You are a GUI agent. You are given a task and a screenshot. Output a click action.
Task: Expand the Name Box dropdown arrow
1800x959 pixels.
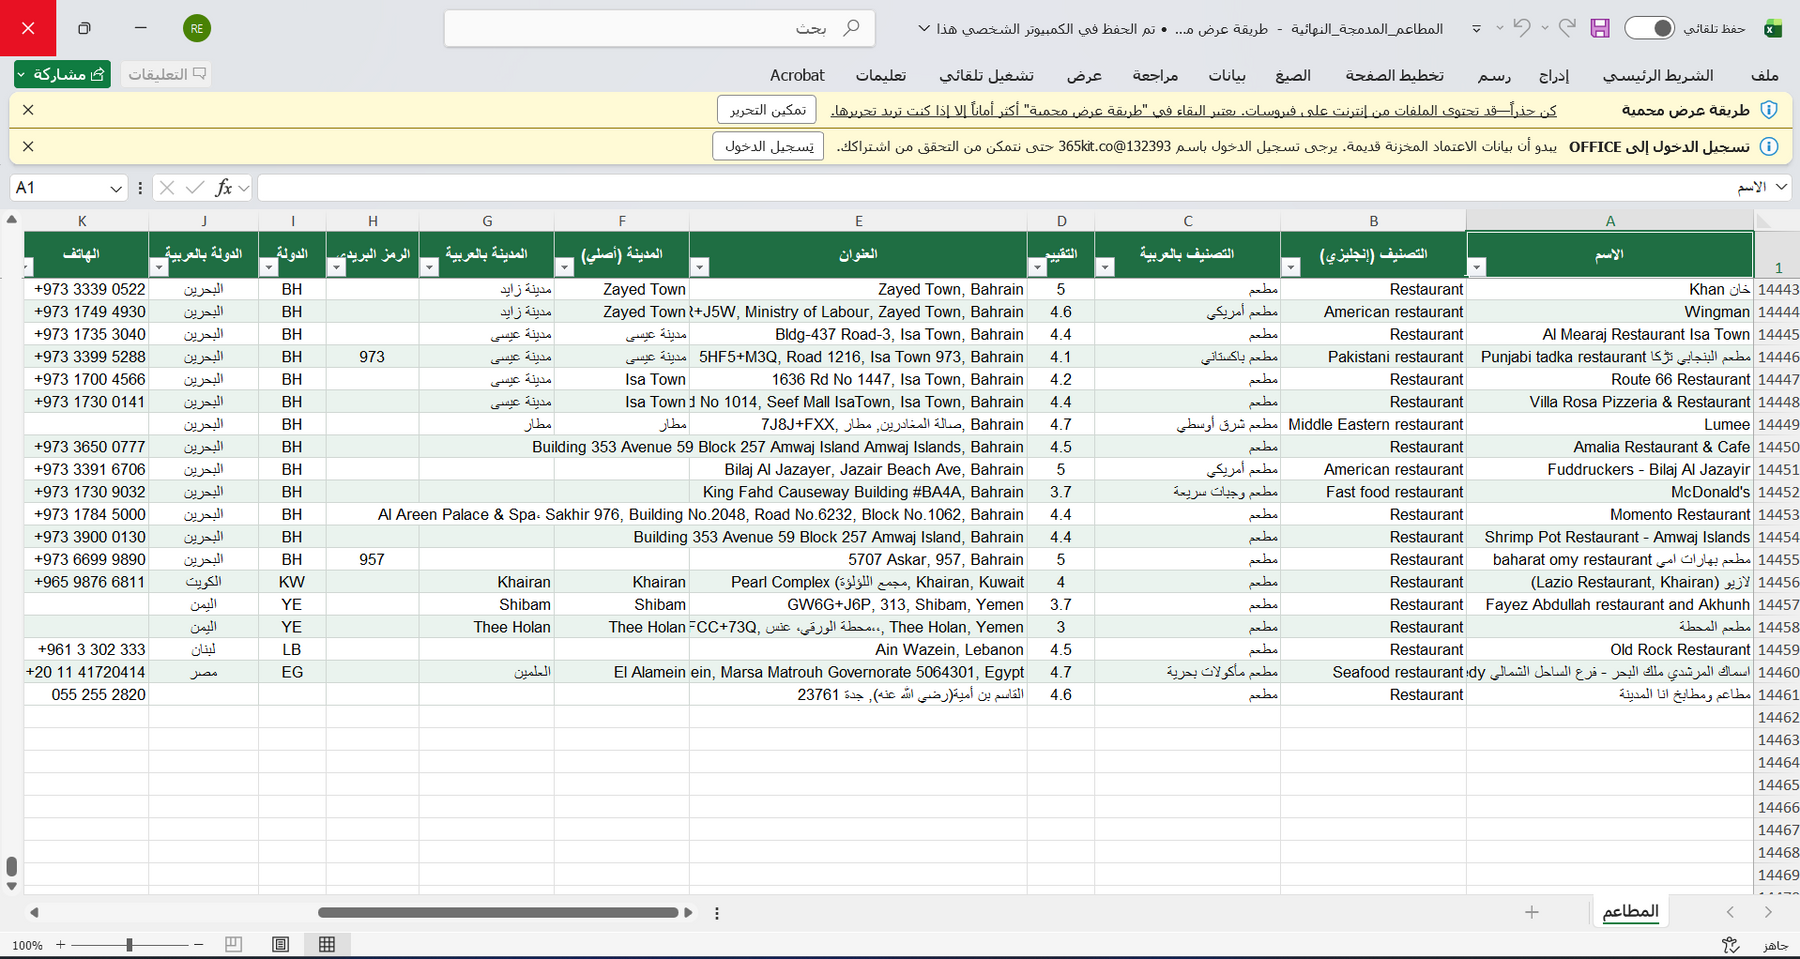[x=116, y=188]
